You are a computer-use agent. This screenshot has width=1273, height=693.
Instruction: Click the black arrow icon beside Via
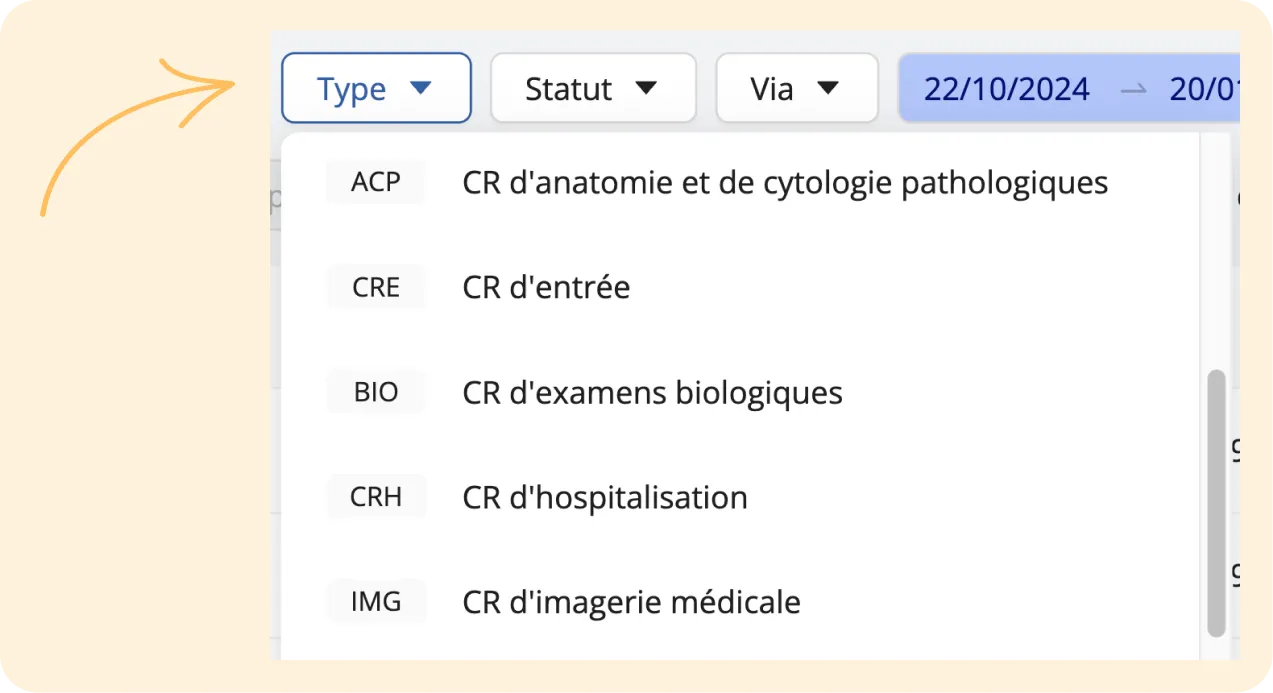pos(828,88)
